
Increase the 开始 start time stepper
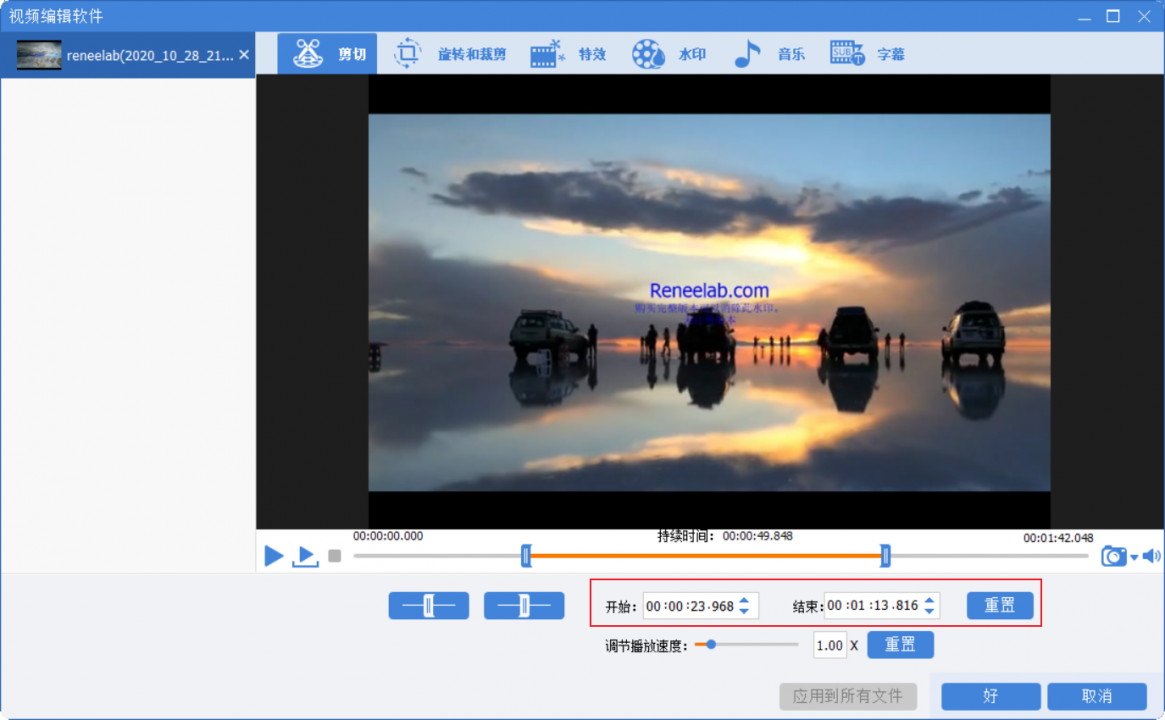pos(745,600)
